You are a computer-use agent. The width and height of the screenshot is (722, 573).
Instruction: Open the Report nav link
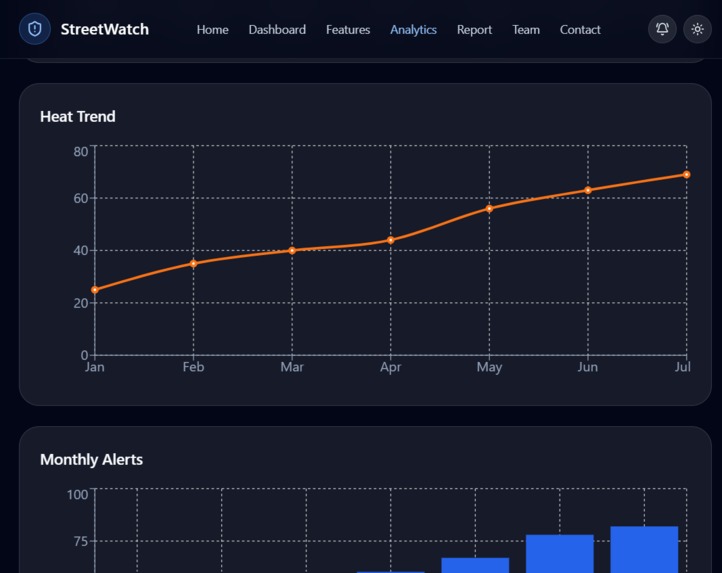tap(474, 29)
